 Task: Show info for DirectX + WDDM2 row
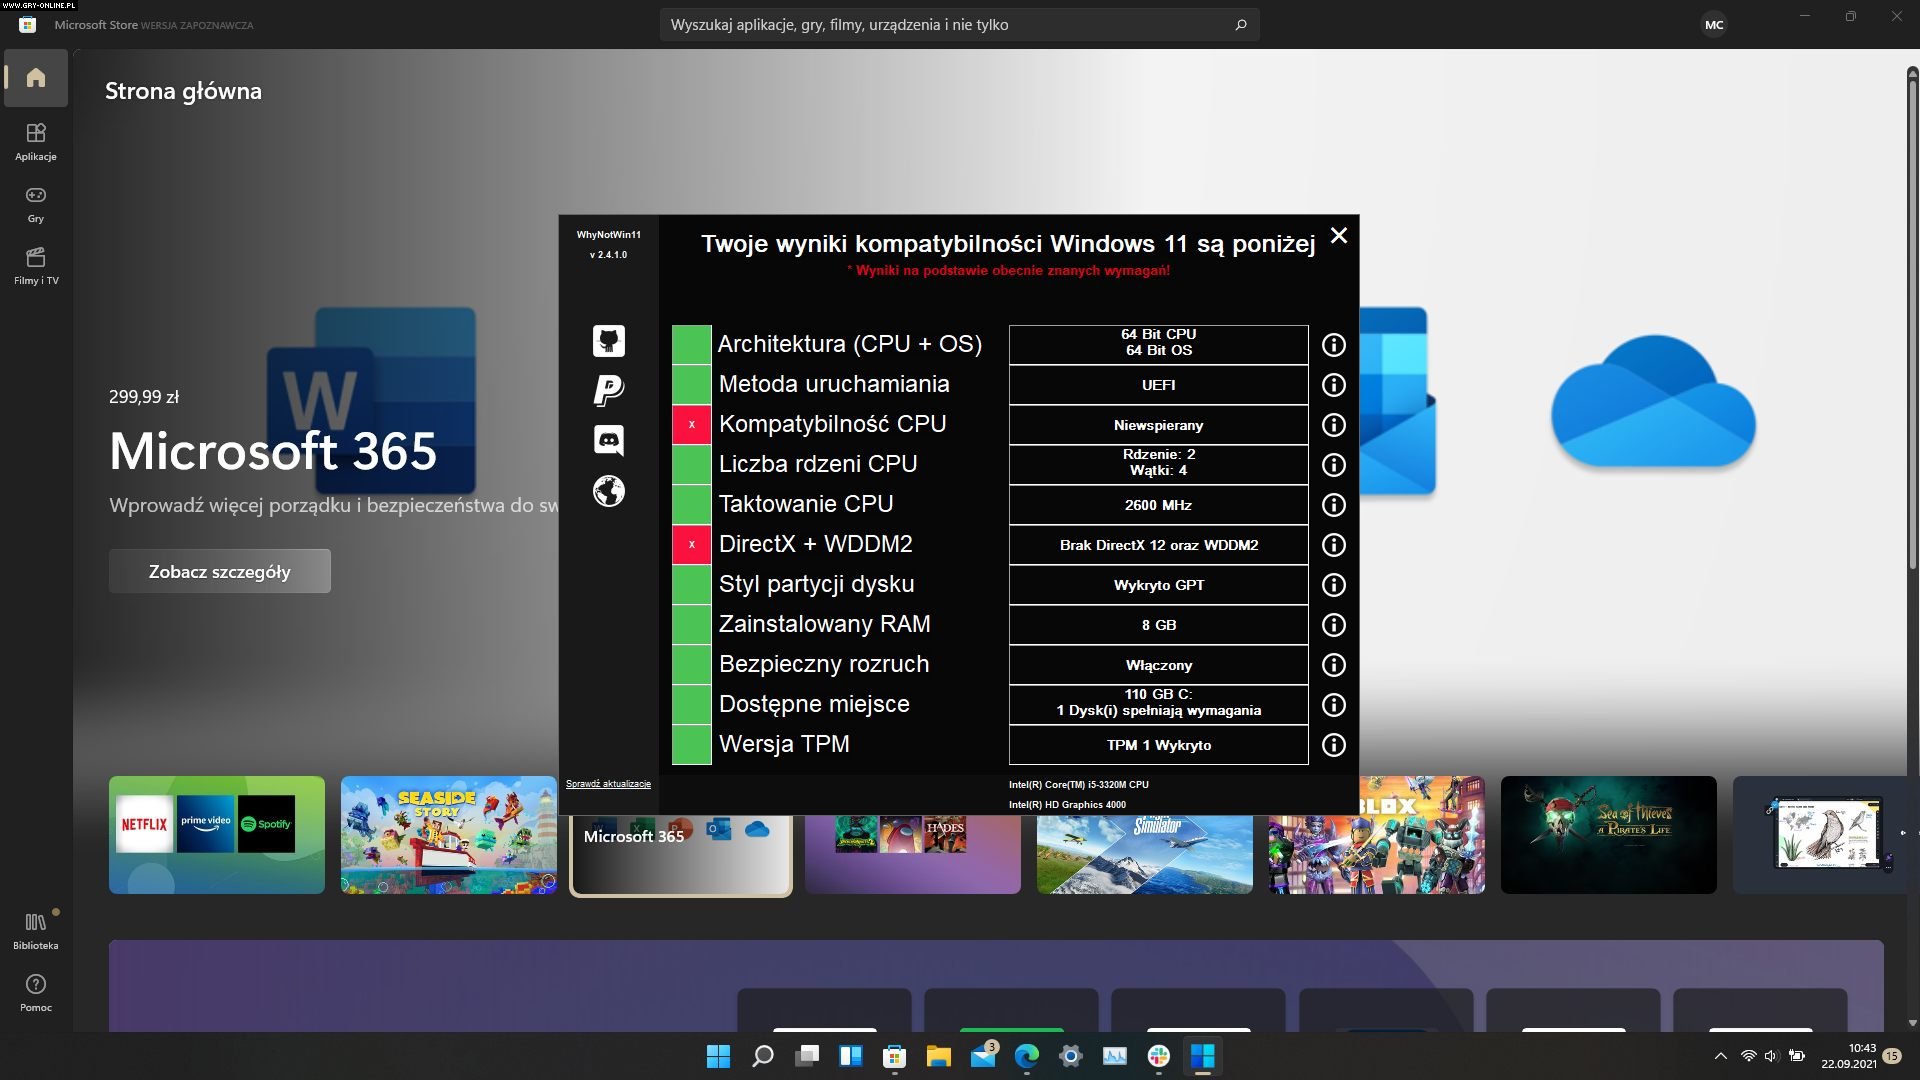(1333, 545)
